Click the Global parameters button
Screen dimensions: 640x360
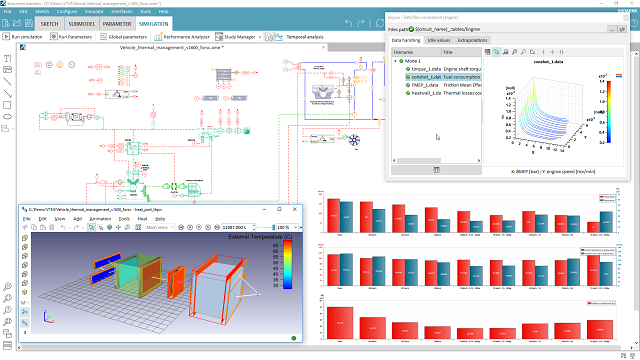123,37
